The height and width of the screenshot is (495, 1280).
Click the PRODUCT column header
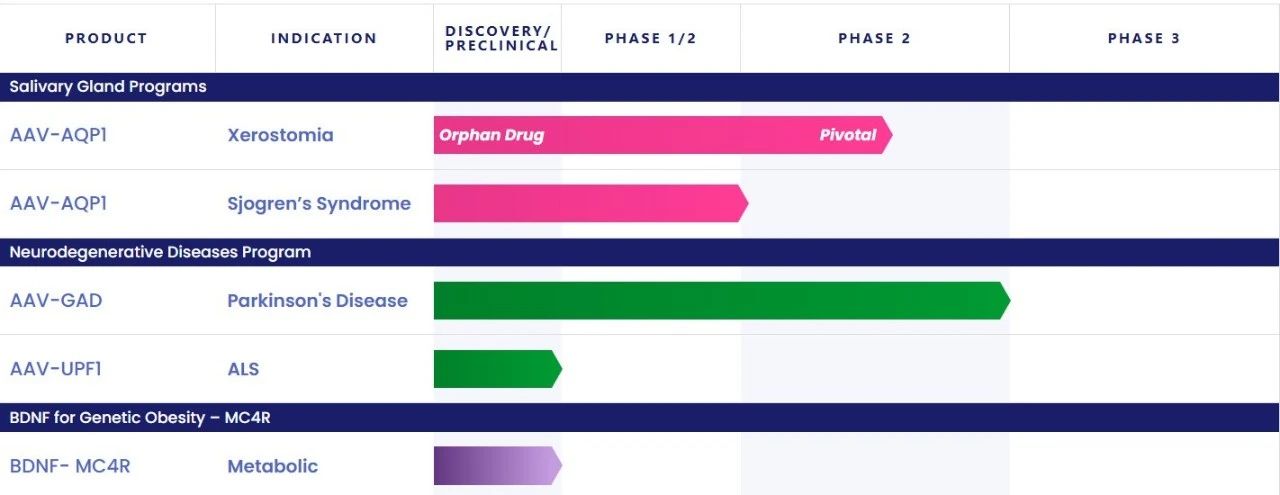click(x=106, y=39)
